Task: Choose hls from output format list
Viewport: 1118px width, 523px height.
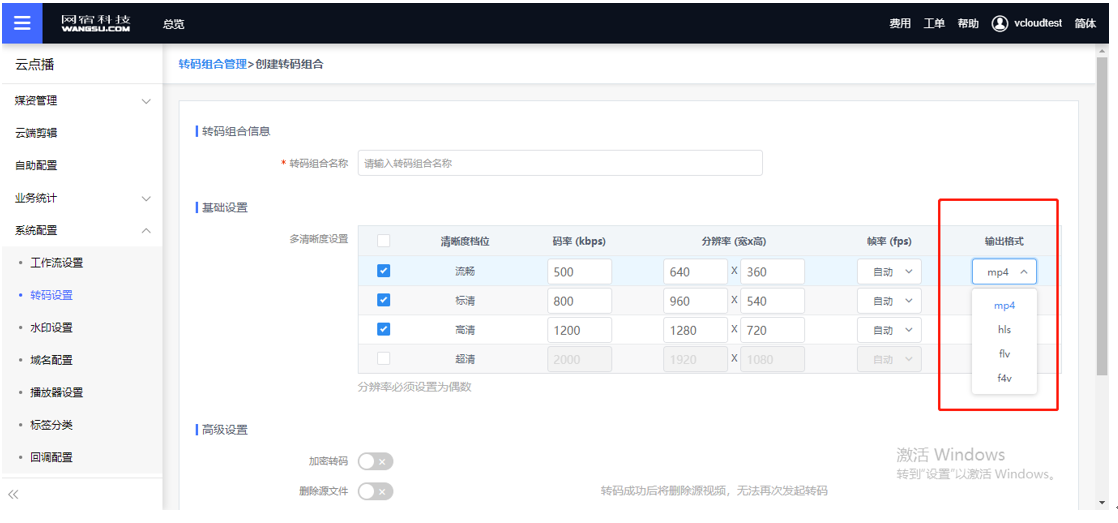Action: point(1004,330)
